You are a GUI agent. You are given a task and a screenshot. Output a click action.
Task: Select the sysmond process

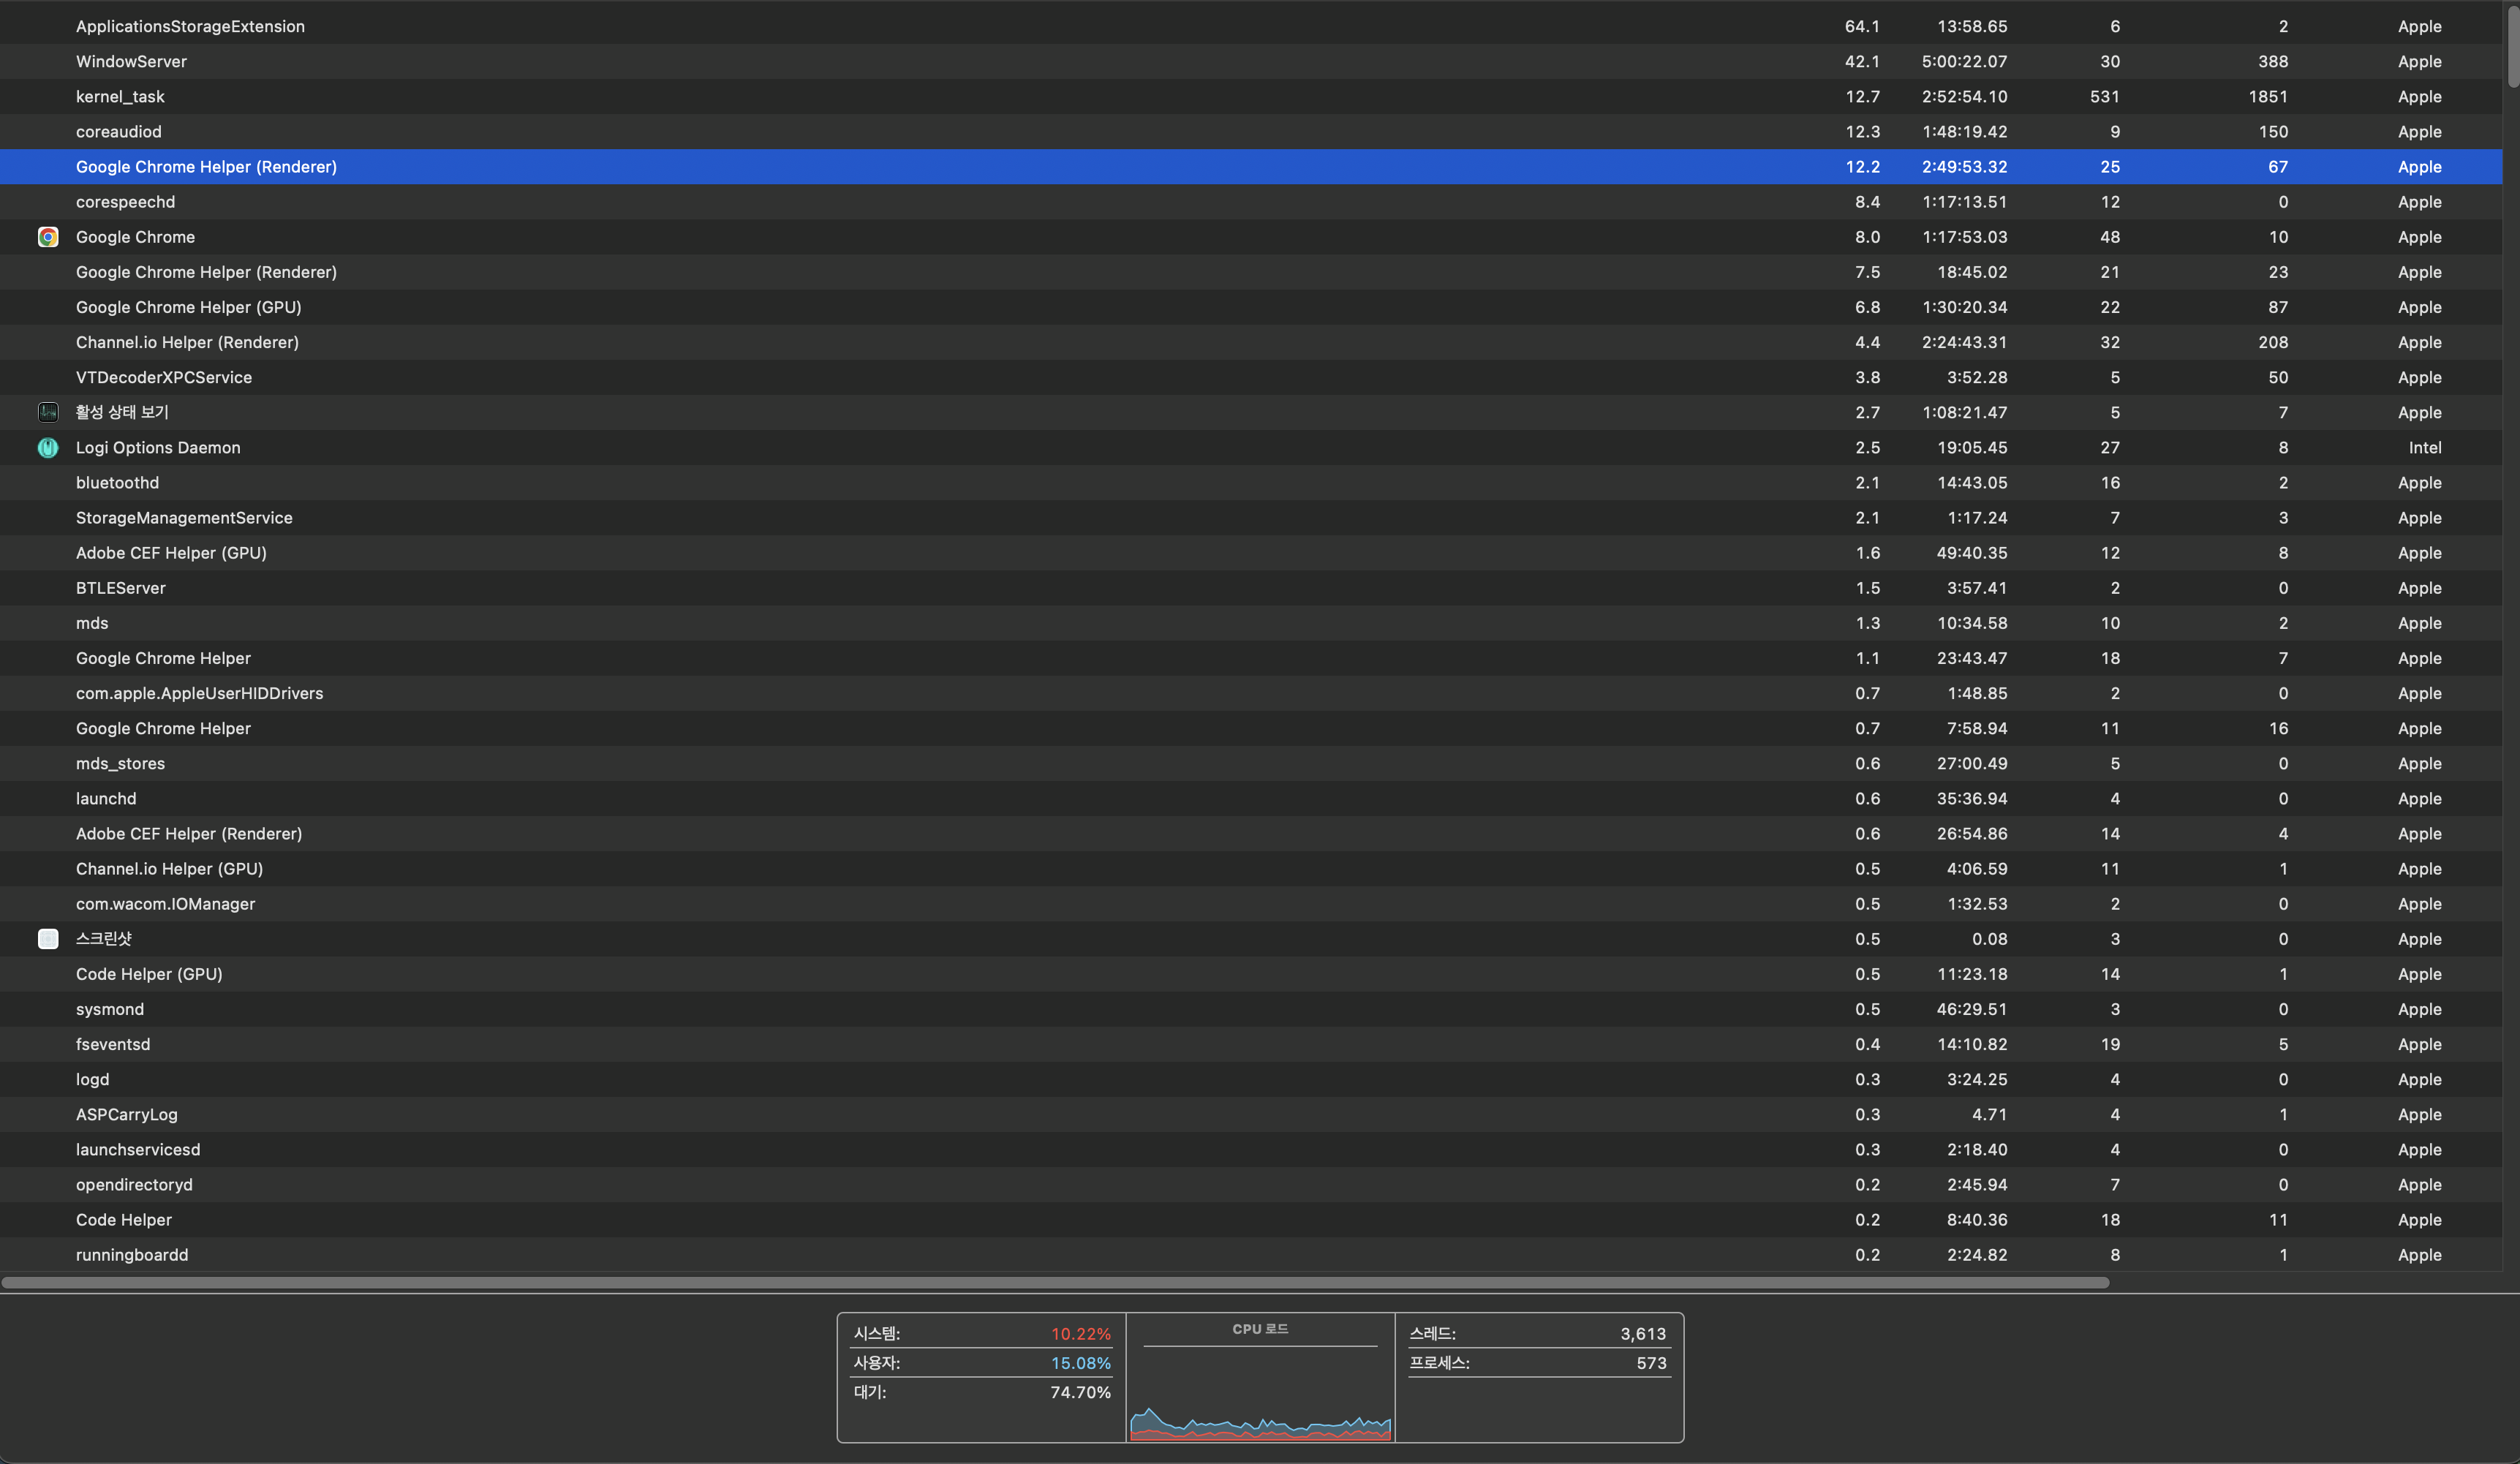pos(1251,1009)
